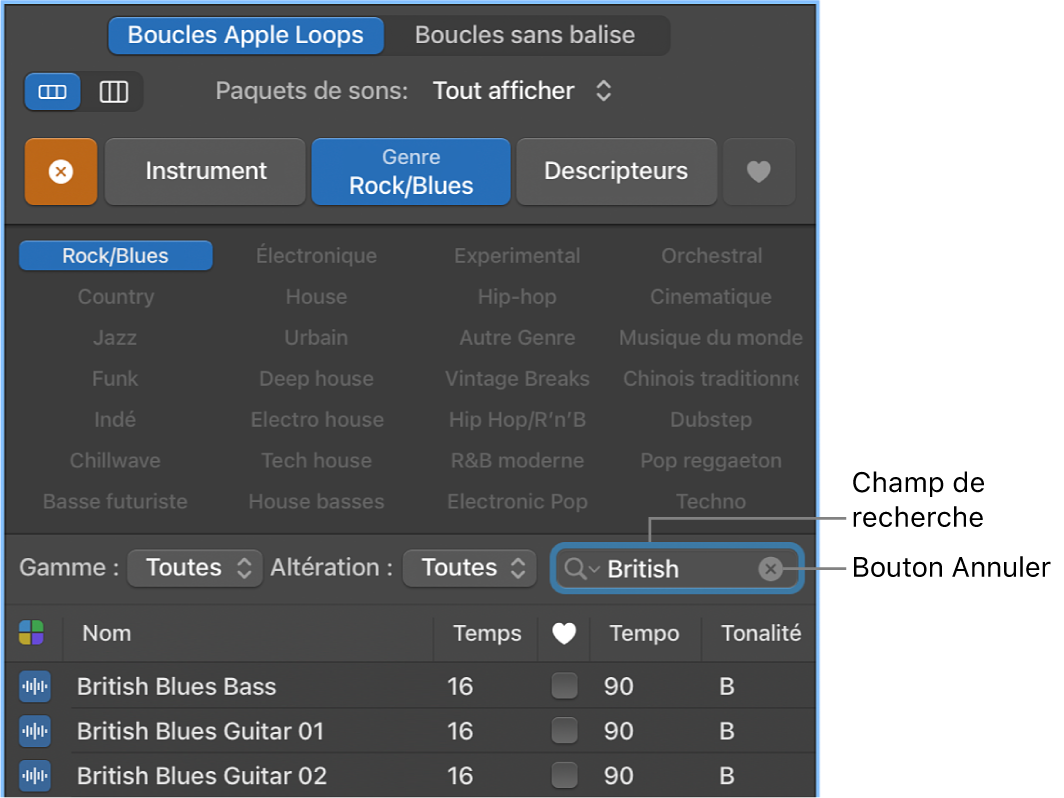
Task: Clear the search with the cancel icon
Action: (770, 568)
